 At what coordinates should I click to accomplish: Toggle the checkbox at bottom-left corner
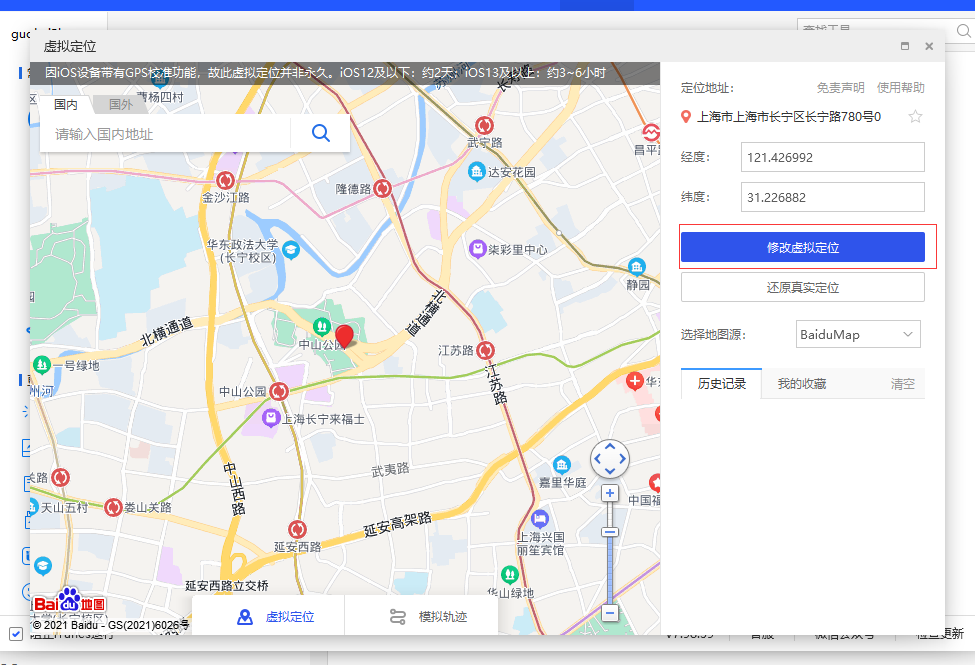click(x=15, y=633)
